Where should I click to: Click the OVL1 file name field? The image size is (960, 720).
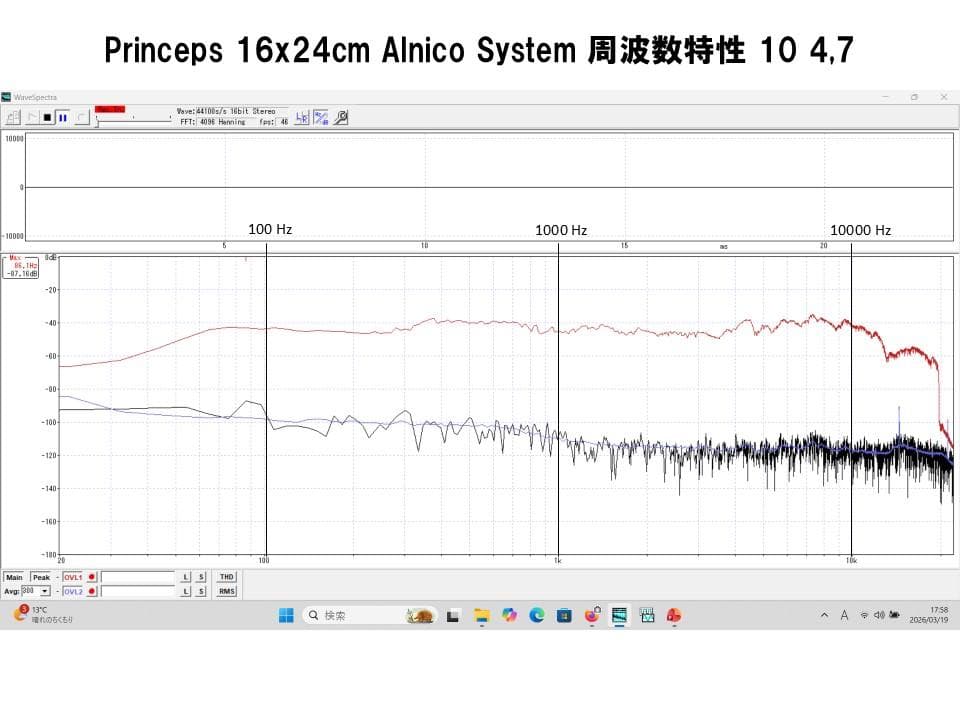tap(138, 577)
